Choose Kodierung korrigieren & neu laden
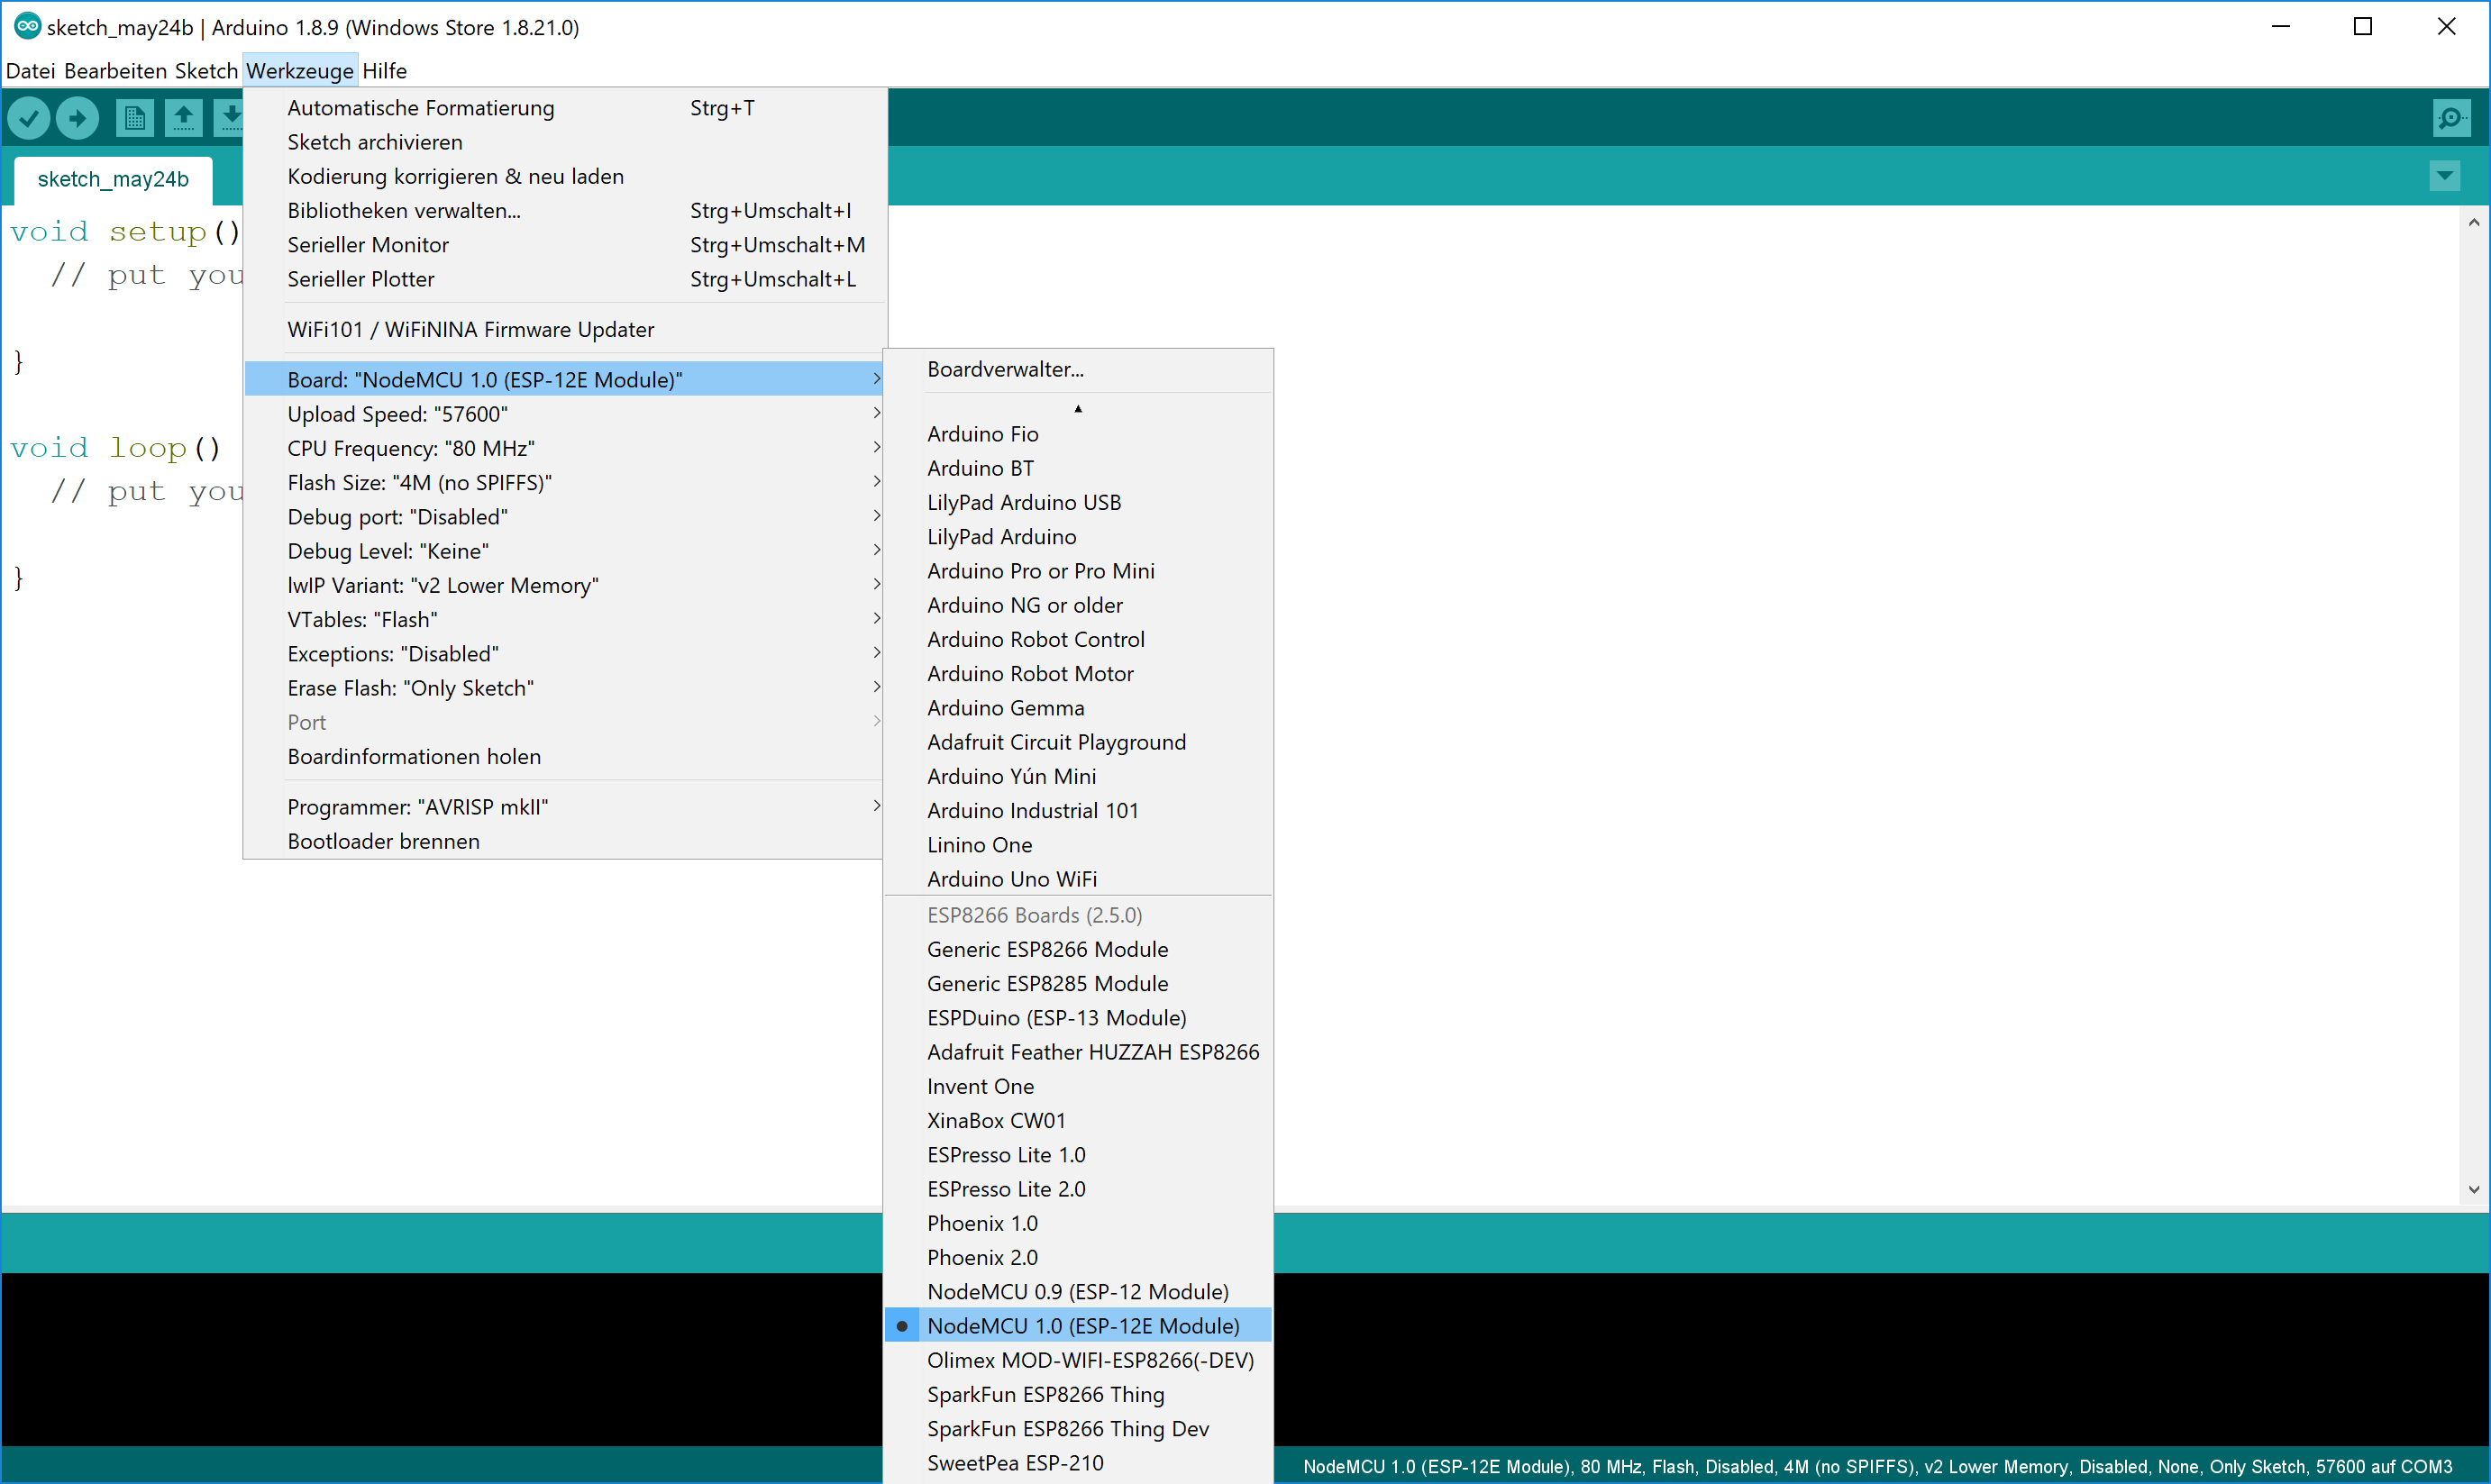The image size is (2491, 1484). [565, 176]
